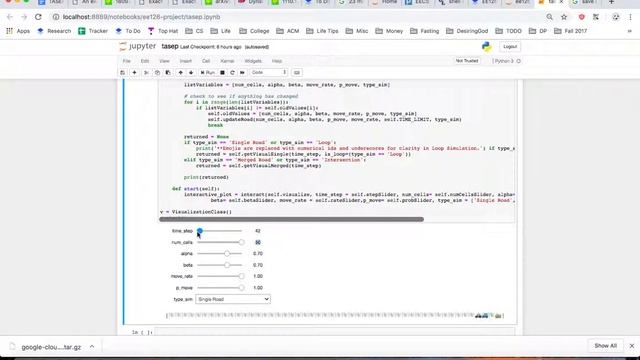Click Show All downloads button
This screenshot has height=360, width=640.
(605, 346)
